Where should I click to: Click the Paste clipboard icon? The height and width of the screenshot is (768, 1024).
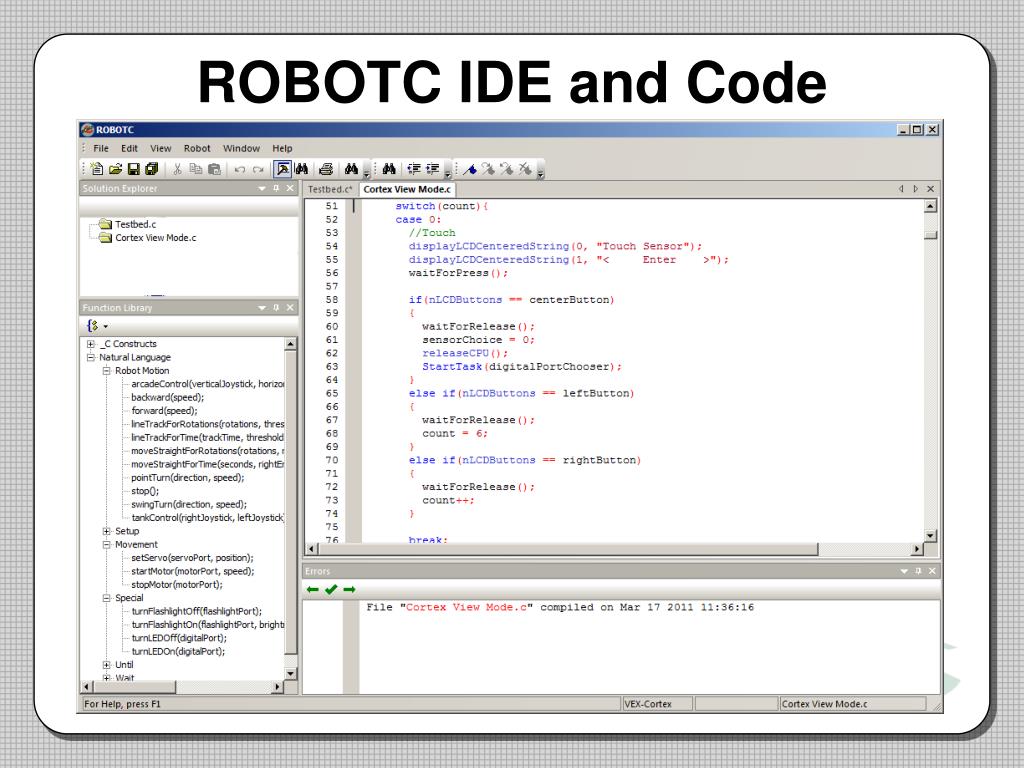(x=214, y=169)
